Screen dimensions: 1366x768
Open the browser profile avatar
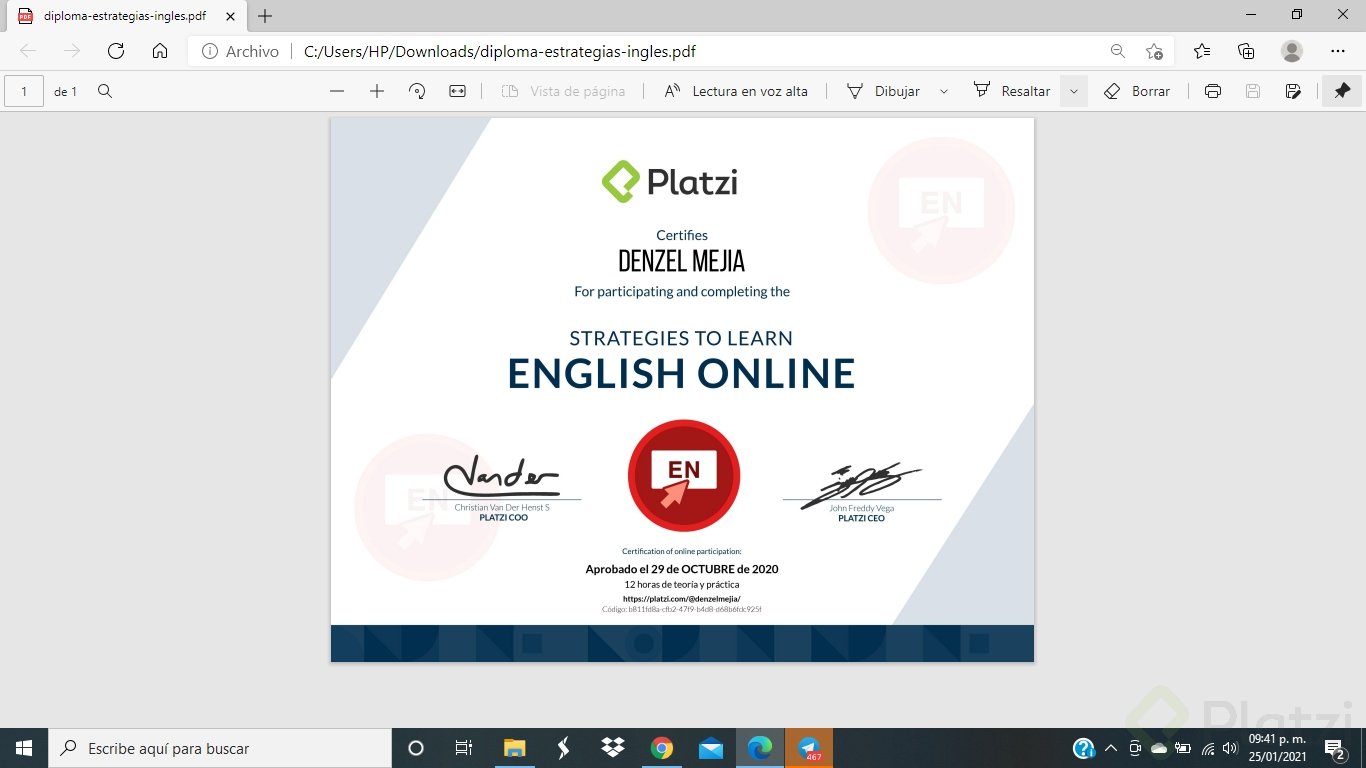(1292, 51)
